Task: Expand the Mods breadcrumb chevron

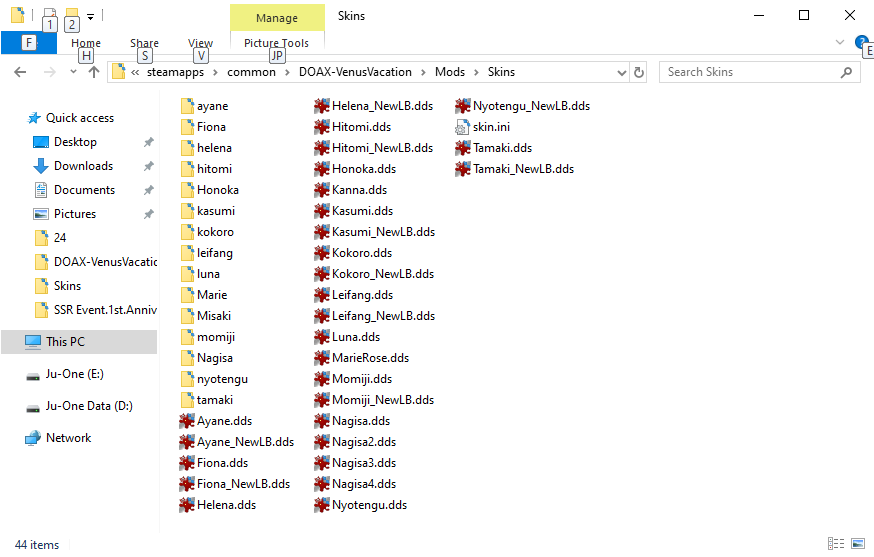Action: [476, 72]
